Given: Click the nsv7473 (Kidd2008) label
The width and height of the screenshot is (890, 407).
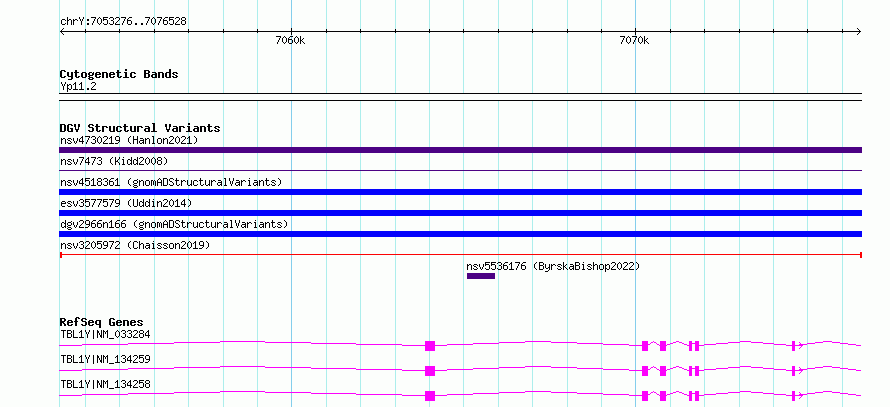Looking at the screenshot, I should pyautogui.click(x=114, y=161).
